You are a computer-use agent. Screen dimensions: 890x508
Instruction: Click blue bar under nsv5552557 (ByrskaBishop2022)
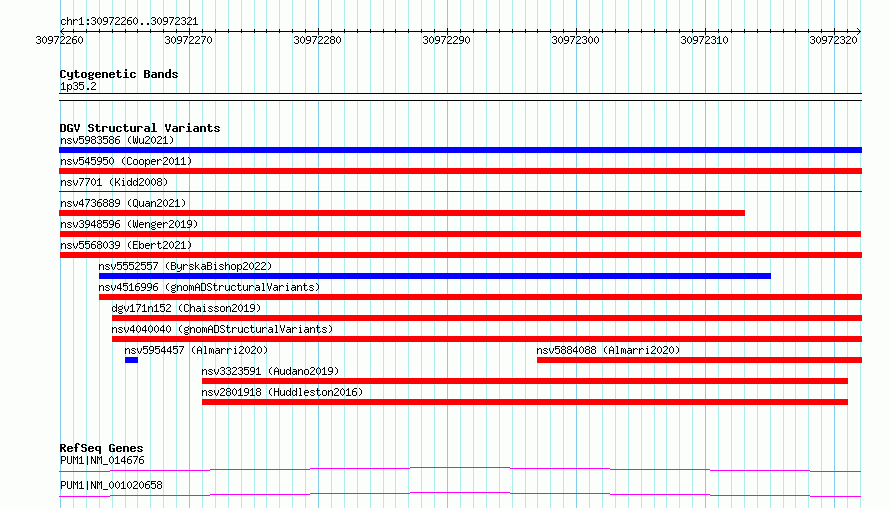tap(435, 276)
